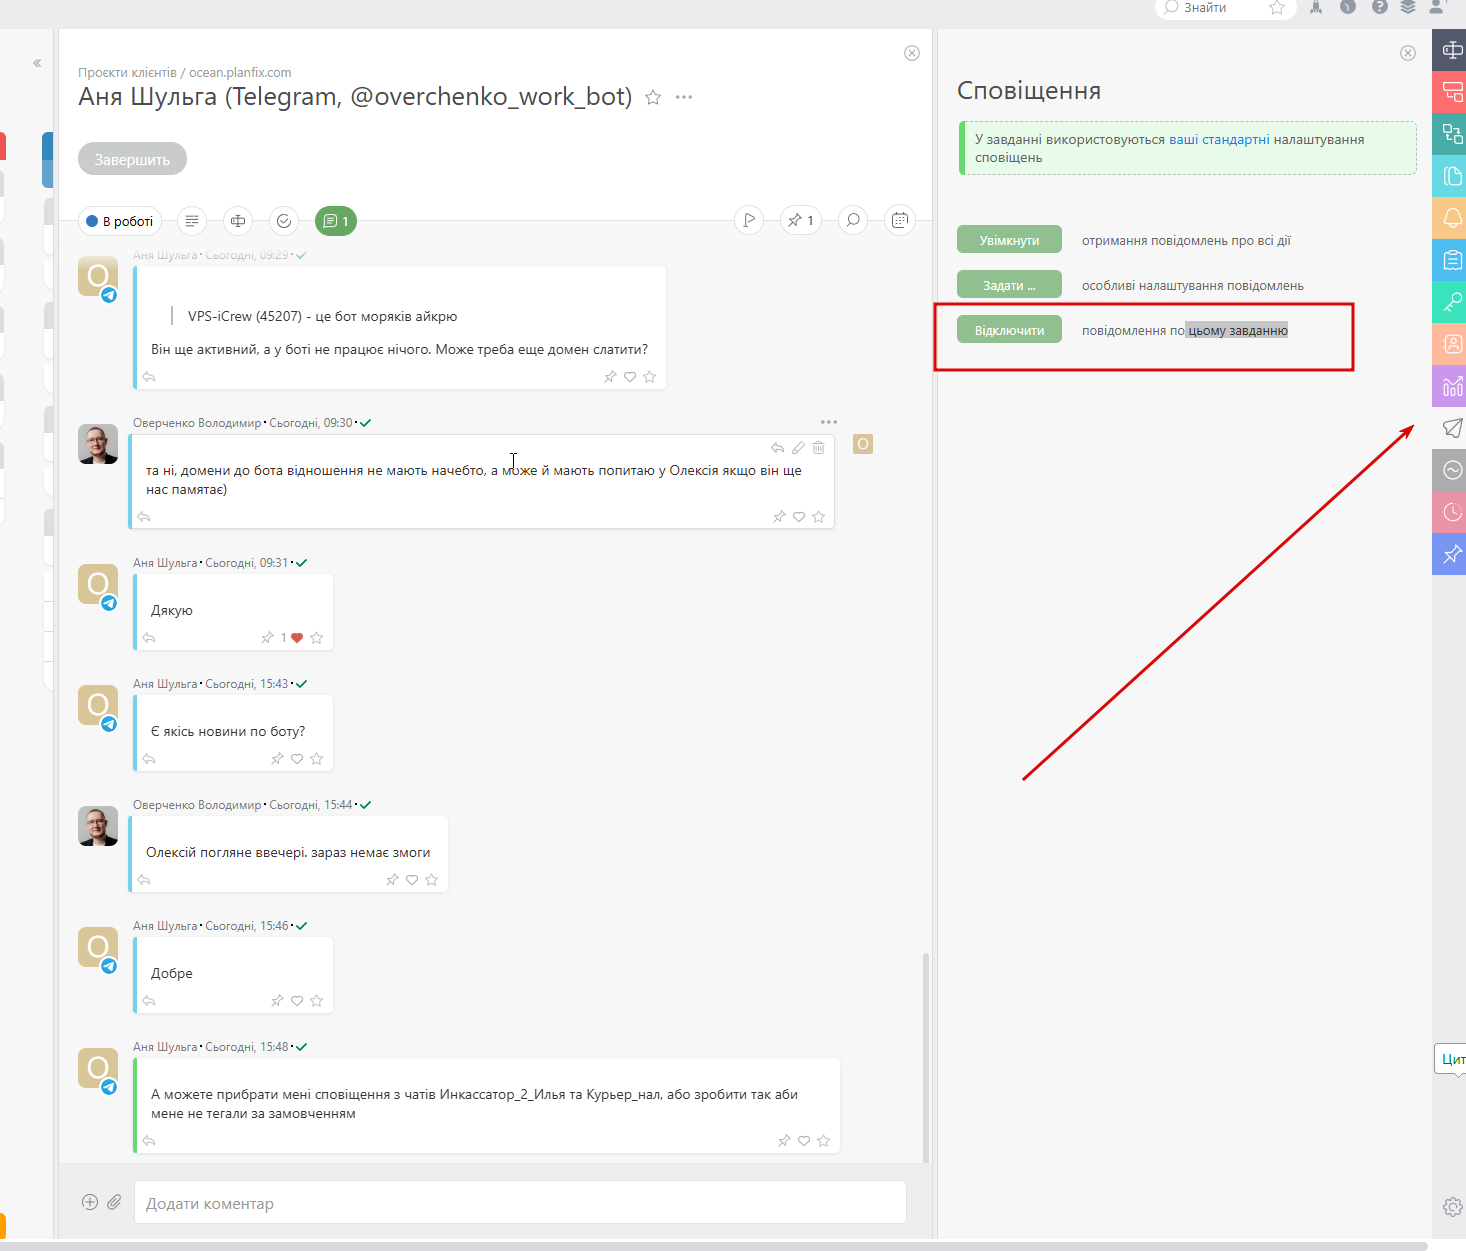Open the help question mark icon
Screen dimensions: 1466x1251
(1380, 7)
